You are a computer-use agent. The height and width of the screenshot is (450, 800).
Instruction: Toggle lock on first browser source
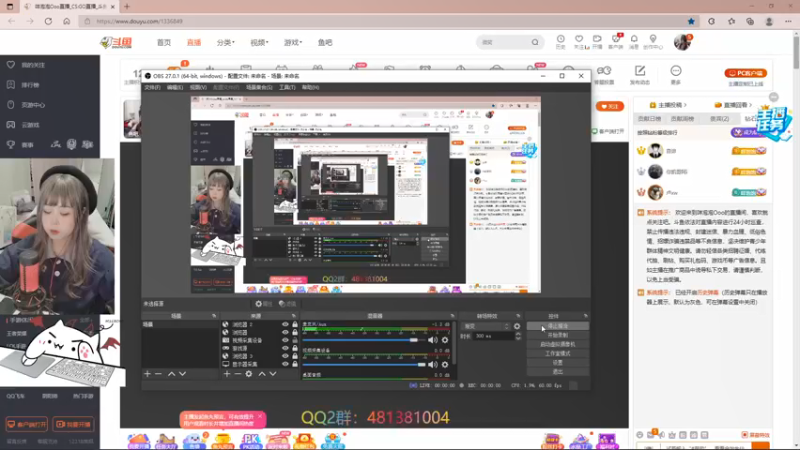(295, 324)
